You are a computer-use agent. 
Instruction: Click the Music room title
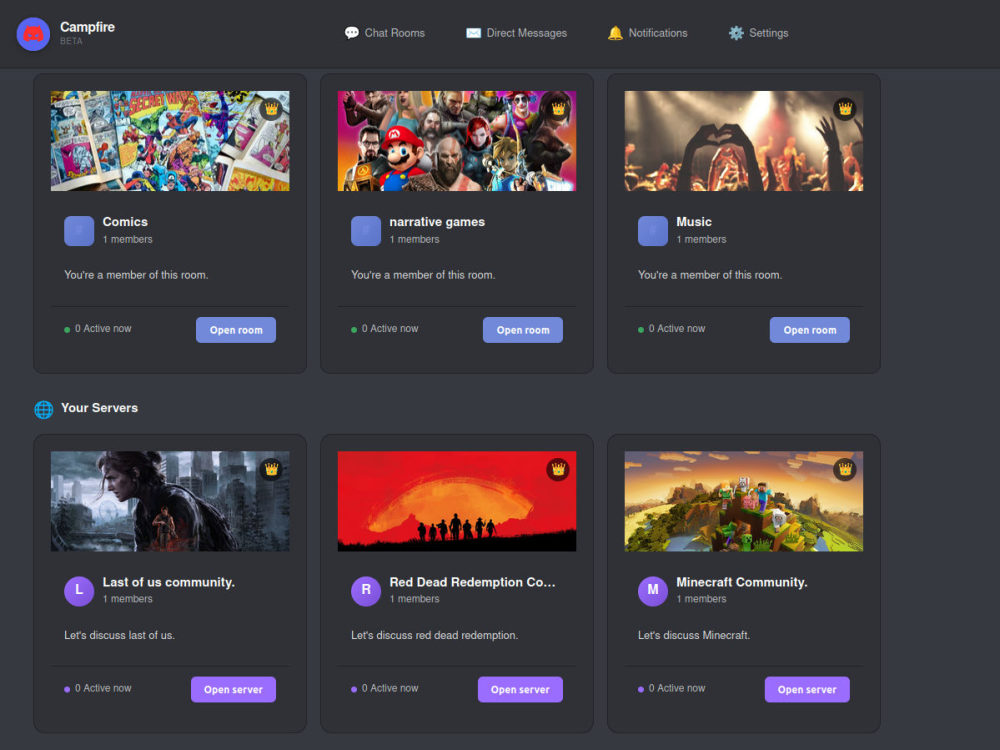point(694,222)
